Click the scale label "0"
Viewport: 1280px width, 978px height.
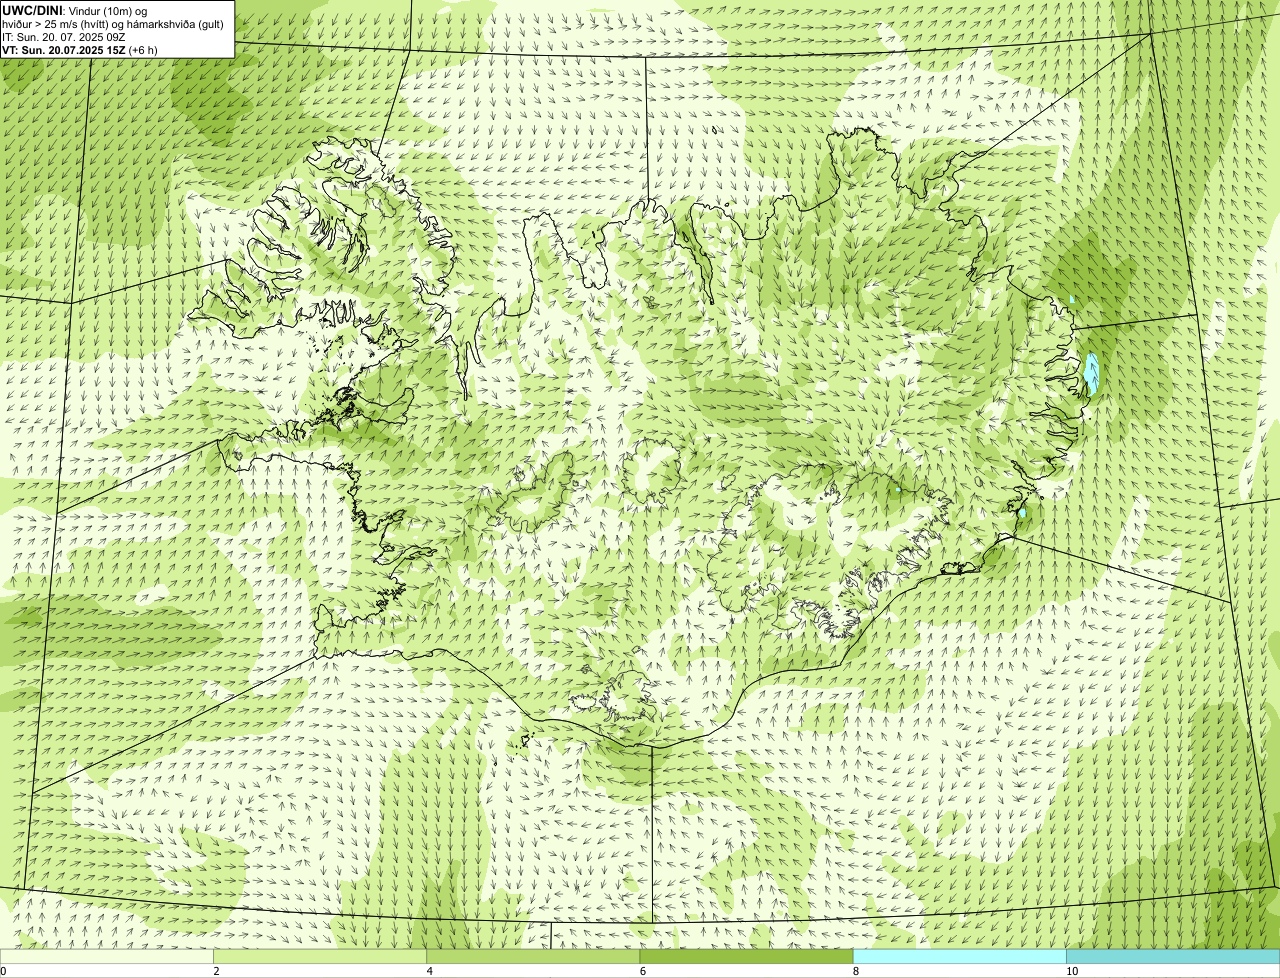coord(3,971)
